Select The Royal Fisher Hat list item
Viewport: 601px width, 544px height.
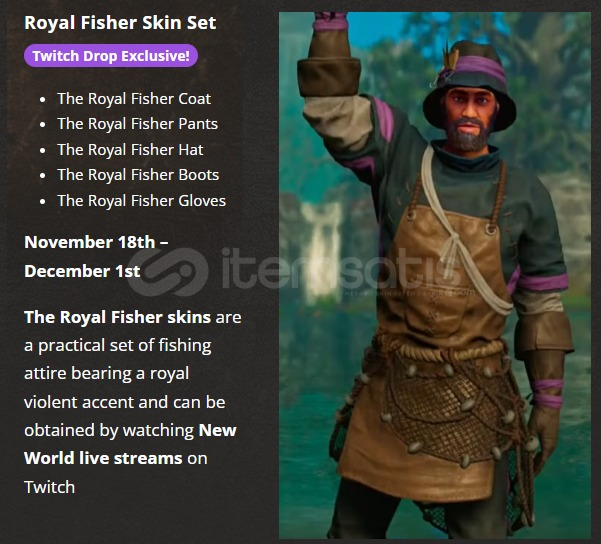(130, 150)
